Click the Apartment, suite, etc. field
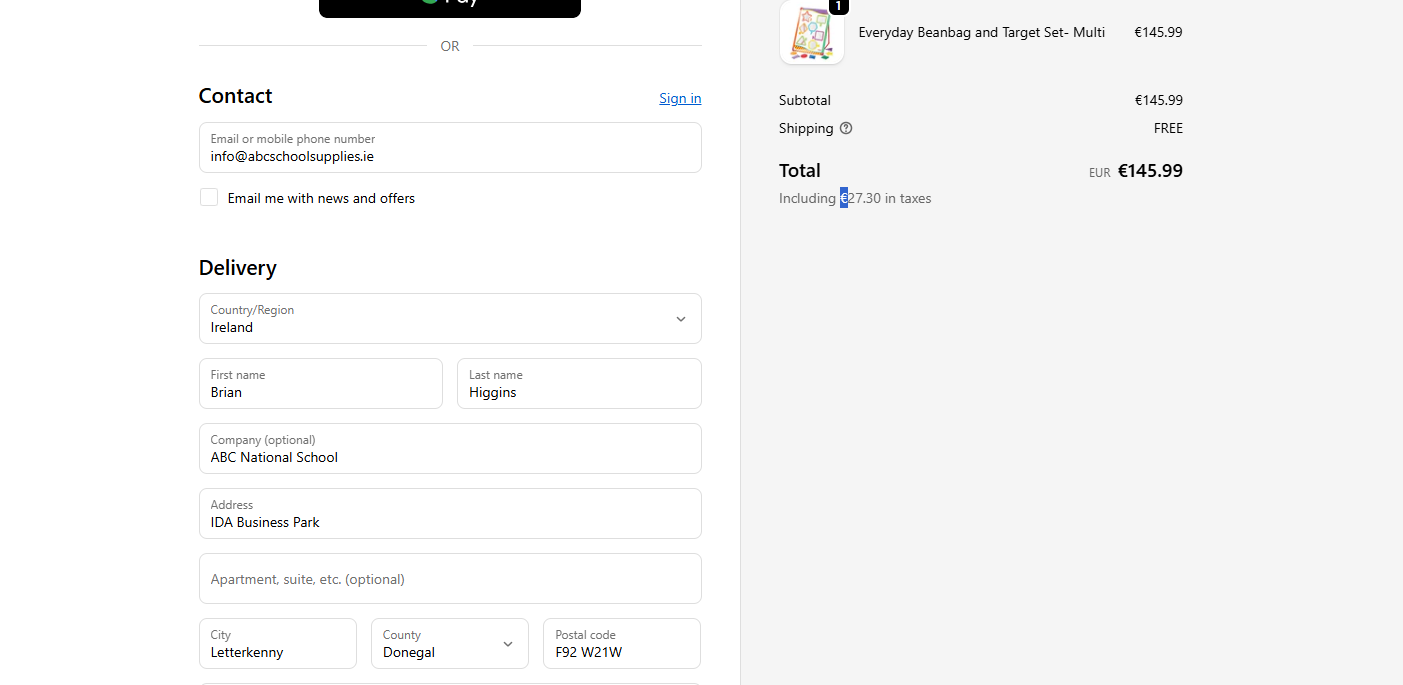This screenshot has width=1403, height=685. (450, 579)
